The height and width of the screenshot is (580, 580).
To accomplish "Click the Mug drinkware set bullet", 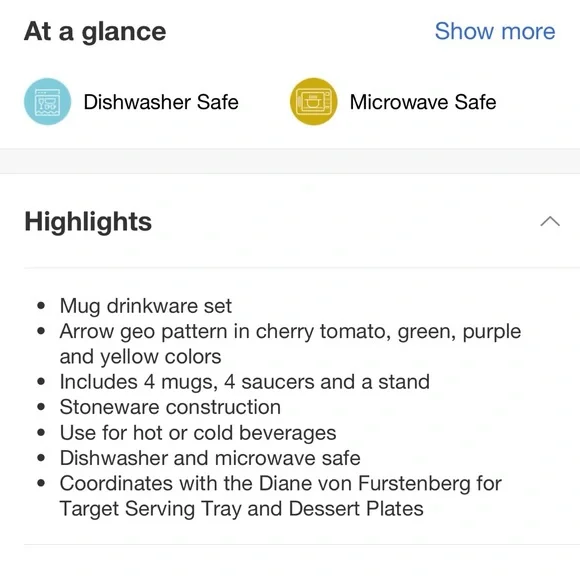I will (x=146, y=306).
